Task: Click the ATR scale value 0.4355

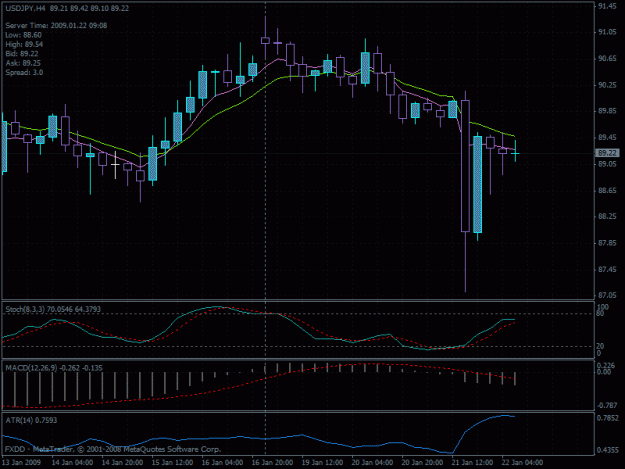Action: pyautogui.click(x=608, y=450)
